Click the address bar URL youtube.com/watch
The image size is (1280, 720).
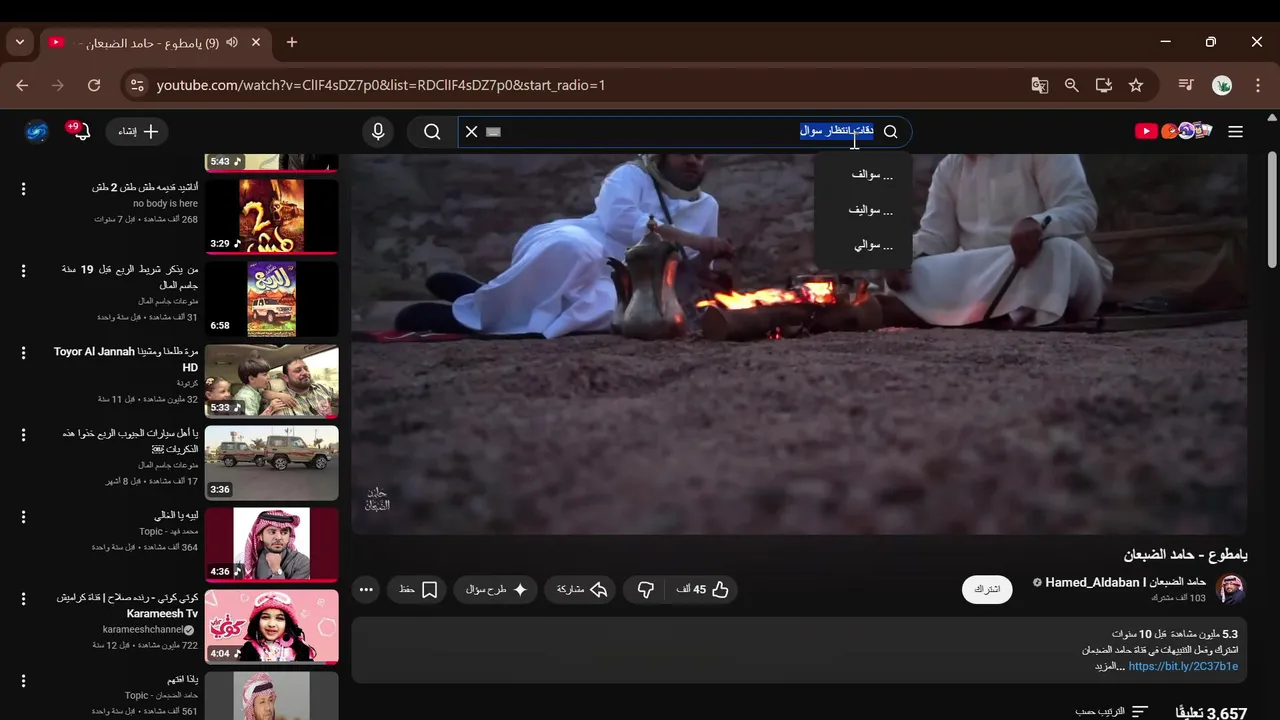pos(381,85)
